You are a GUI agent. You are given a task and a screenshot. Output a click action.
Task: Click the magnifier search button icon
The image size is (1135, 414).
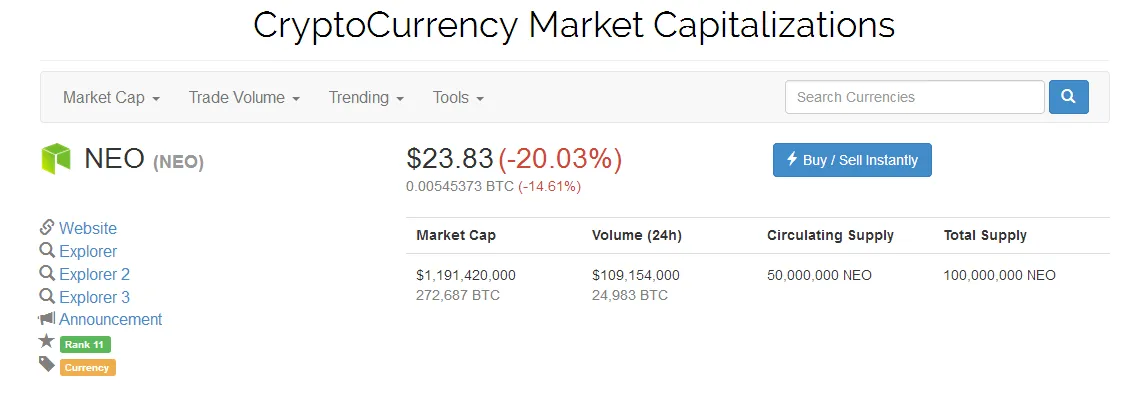[1068, 97]
